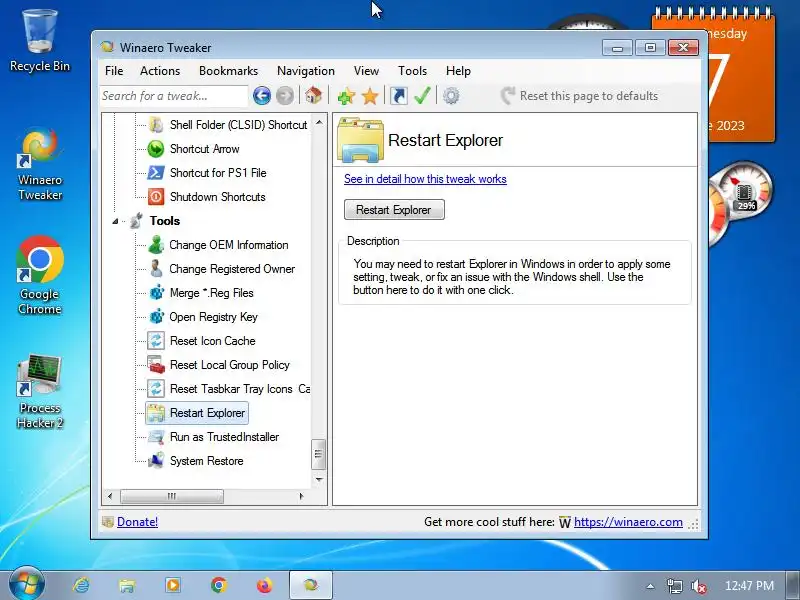Screen dimensions: 800x600
Task: Click the Reset Icon Cache icon
Action: pos(156,340)
